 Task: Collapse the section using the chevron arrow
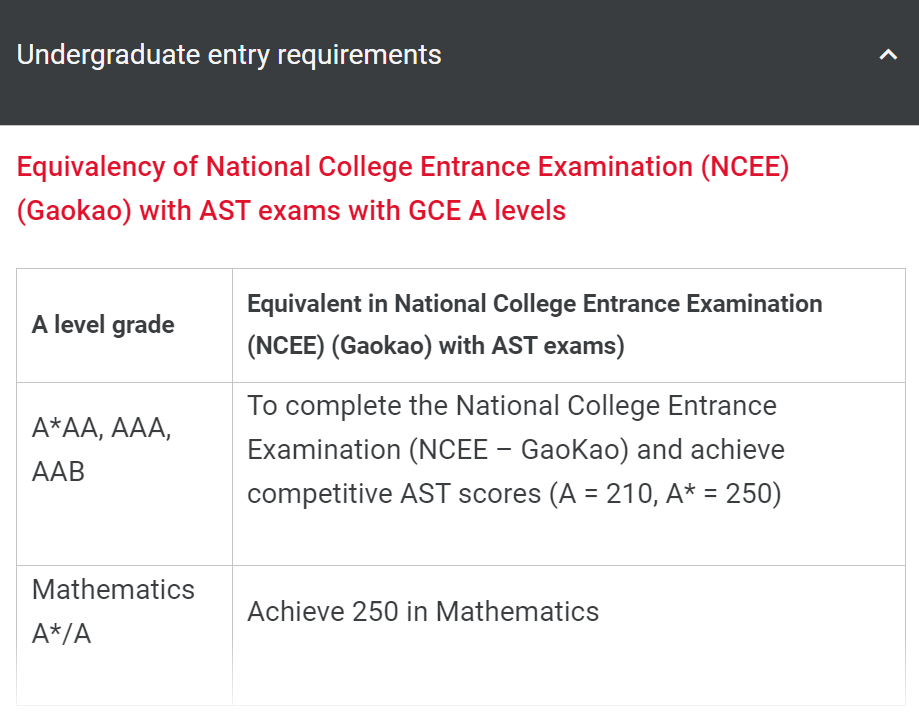pyautogui.click(x=888, y=55)
